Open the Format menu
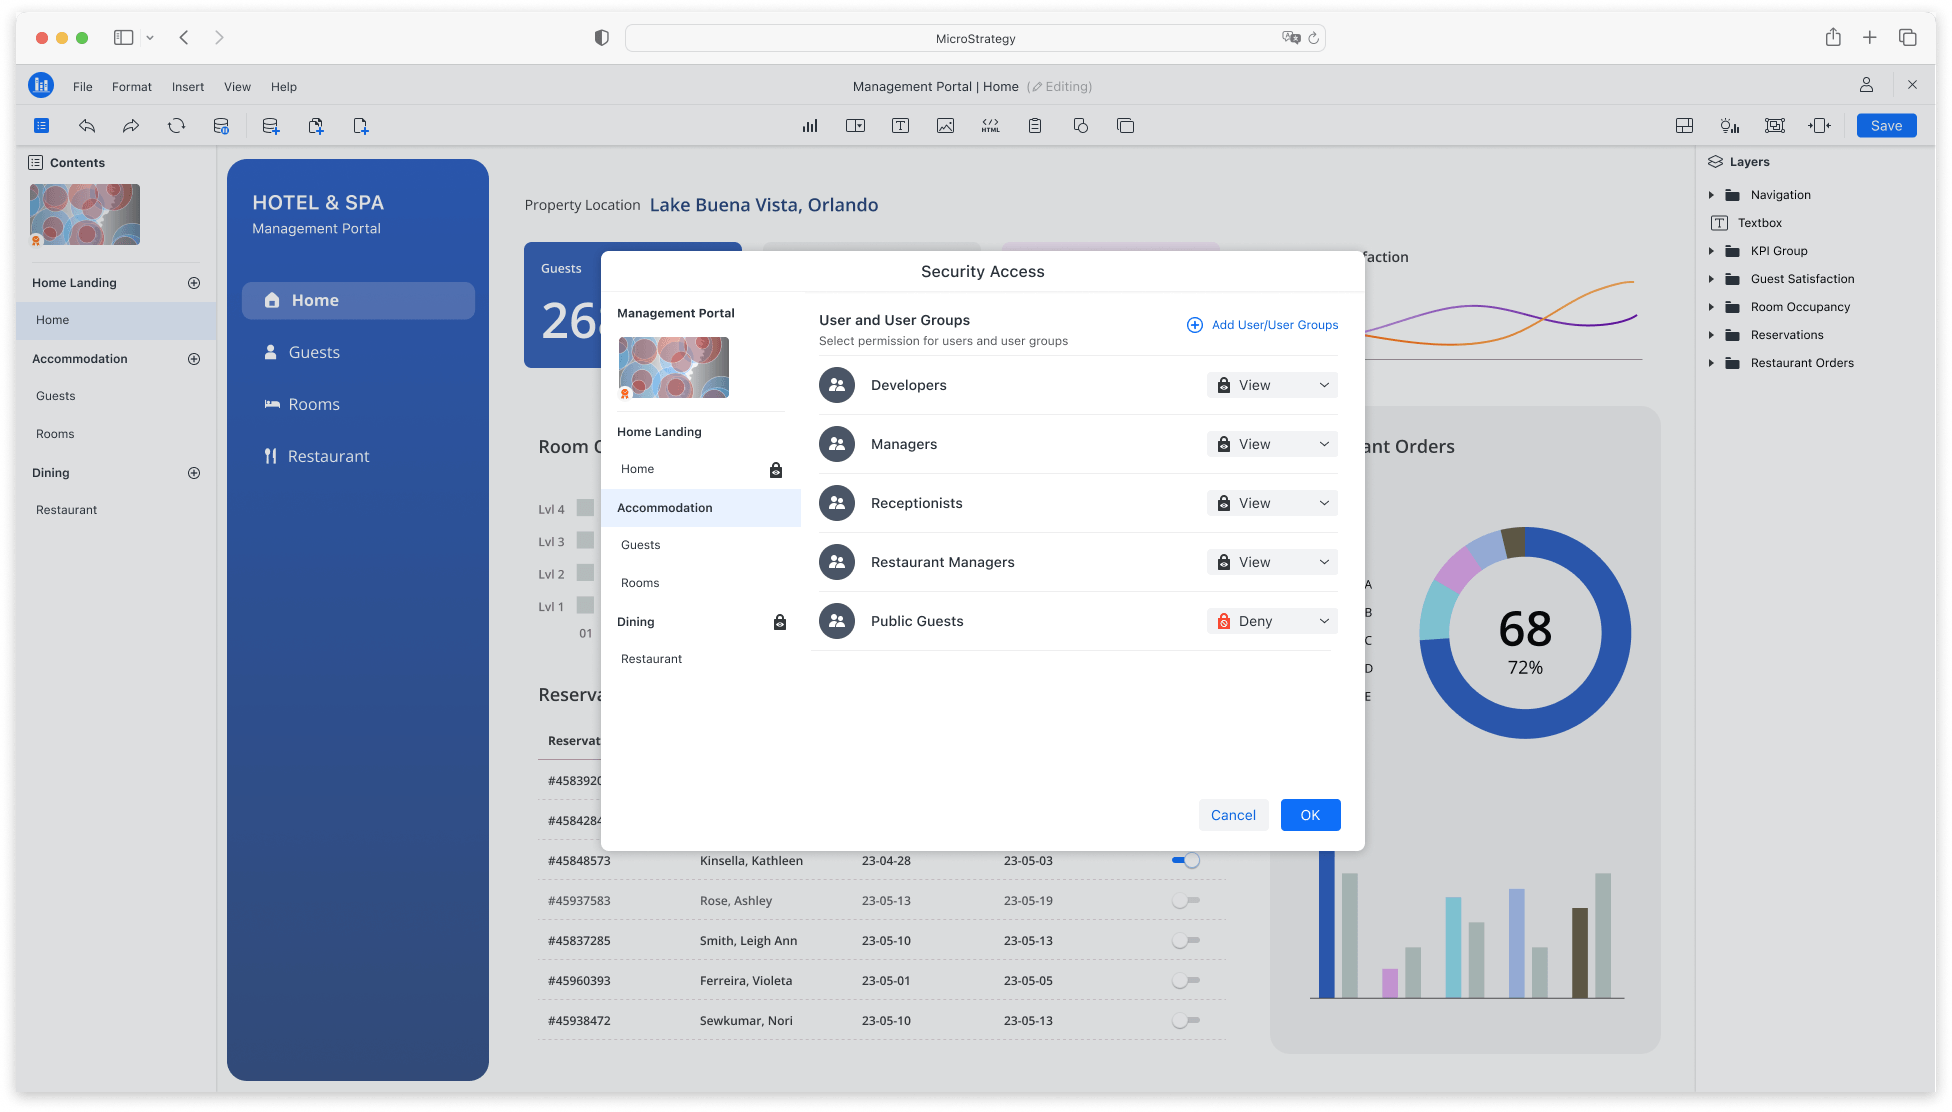Screen dimensions: 1952x1112 point(131,87)
